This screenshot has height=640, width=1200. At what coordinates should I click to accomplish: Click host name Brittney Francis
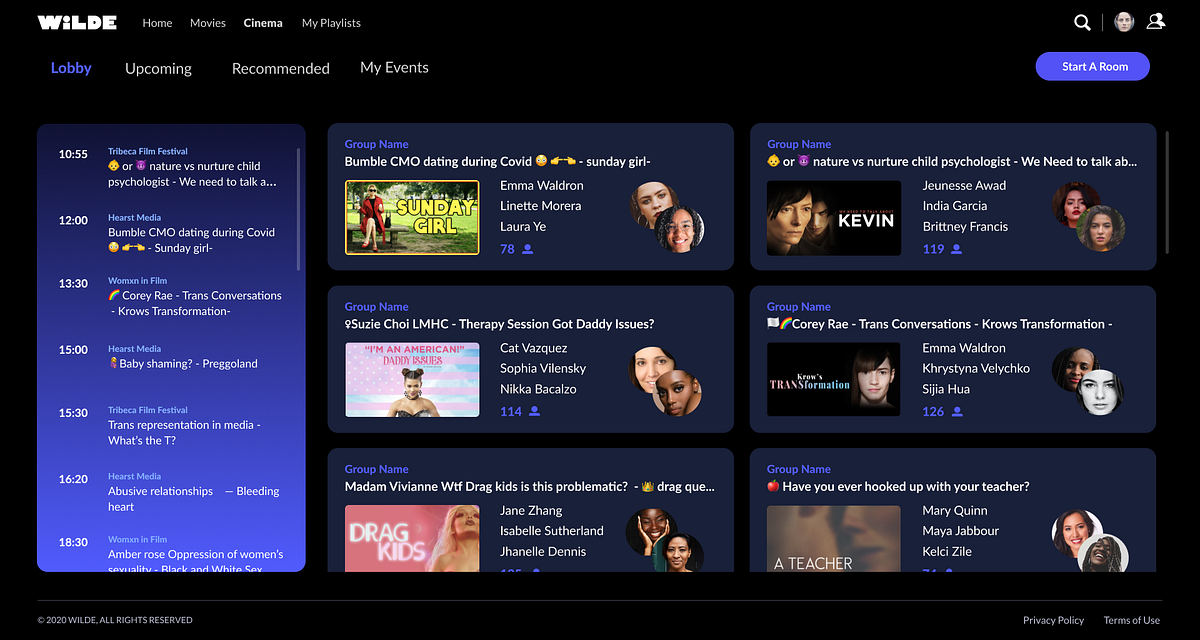(965, 226)
